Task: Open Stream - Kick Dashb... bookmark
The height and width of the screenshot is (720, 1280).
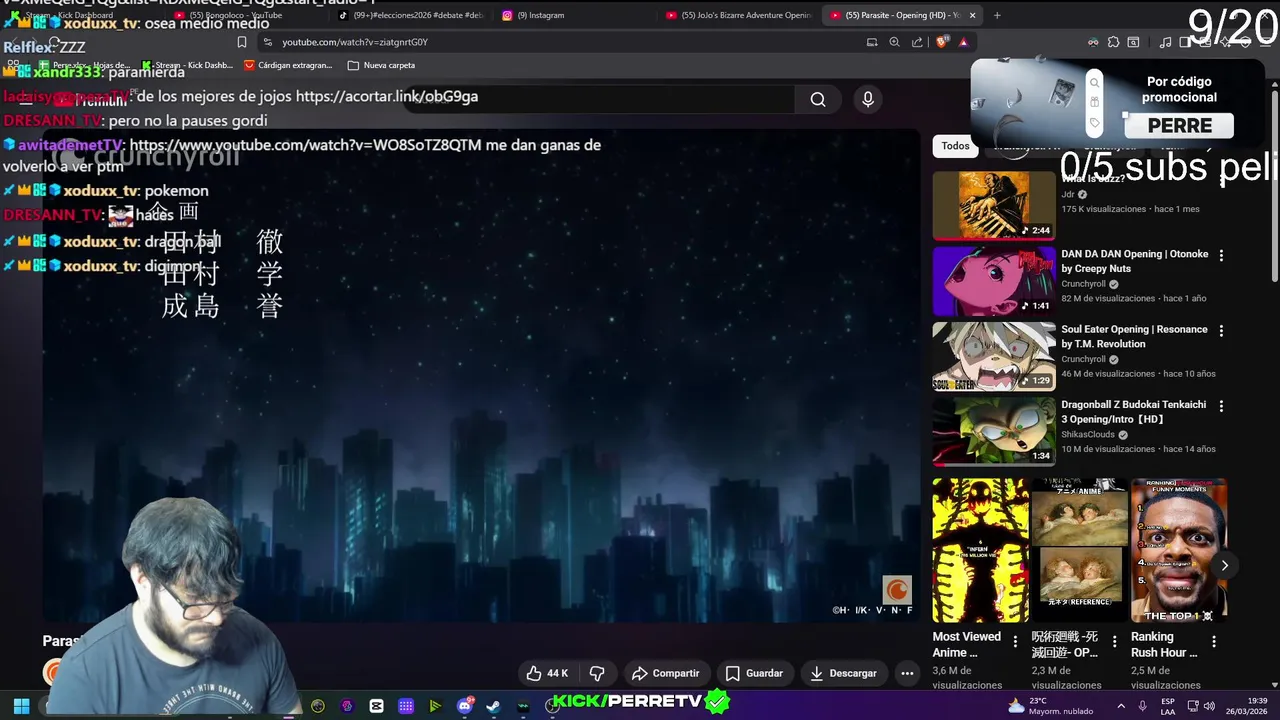Action: (x=189, y=65)
